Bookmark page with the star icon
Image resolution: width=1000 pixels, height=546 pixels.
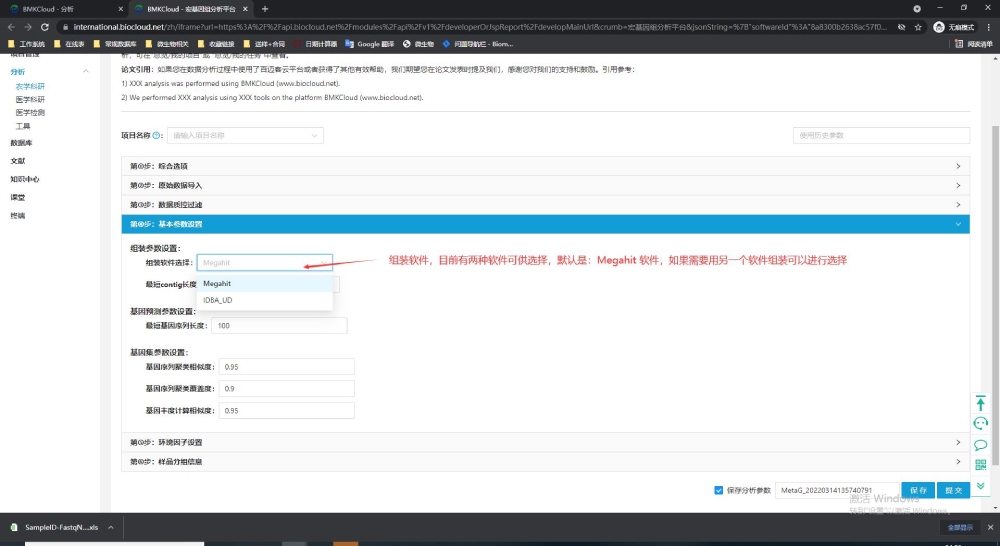(917, 27)
